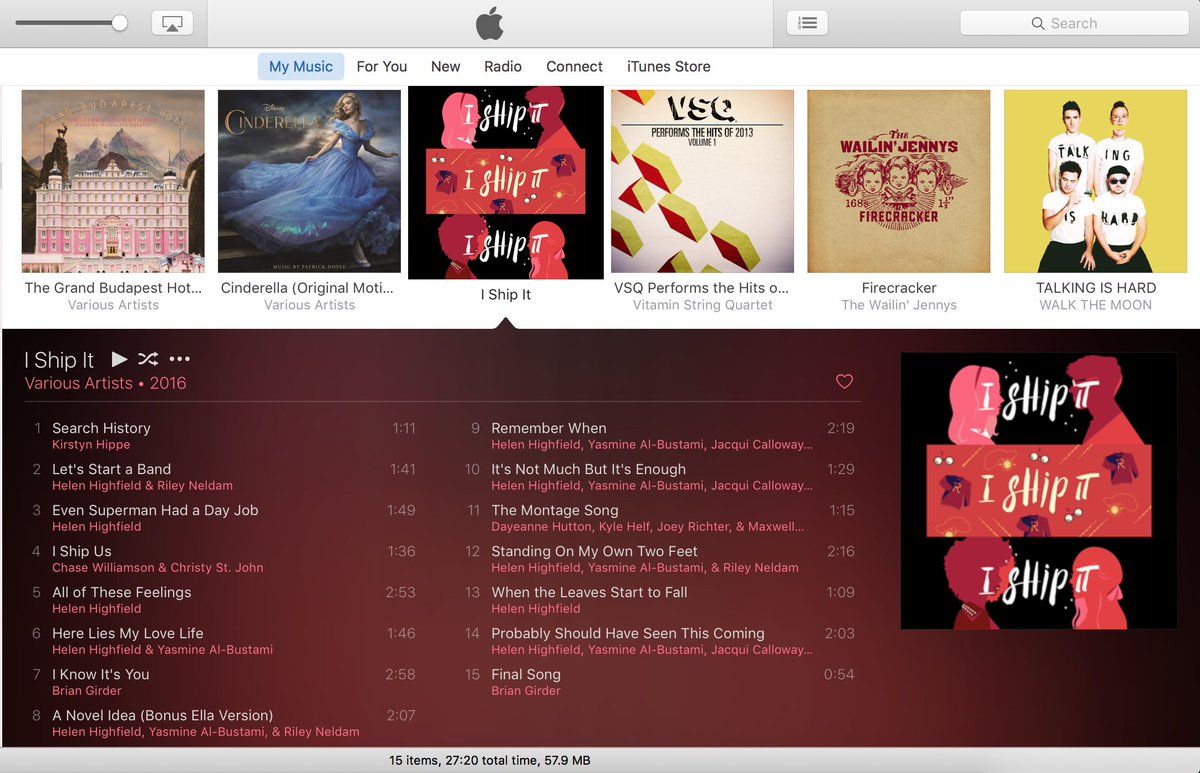1200x773 pixels.
Task: Open the Various Artists link under I Ship It
Action: click(x=78, y=383)
